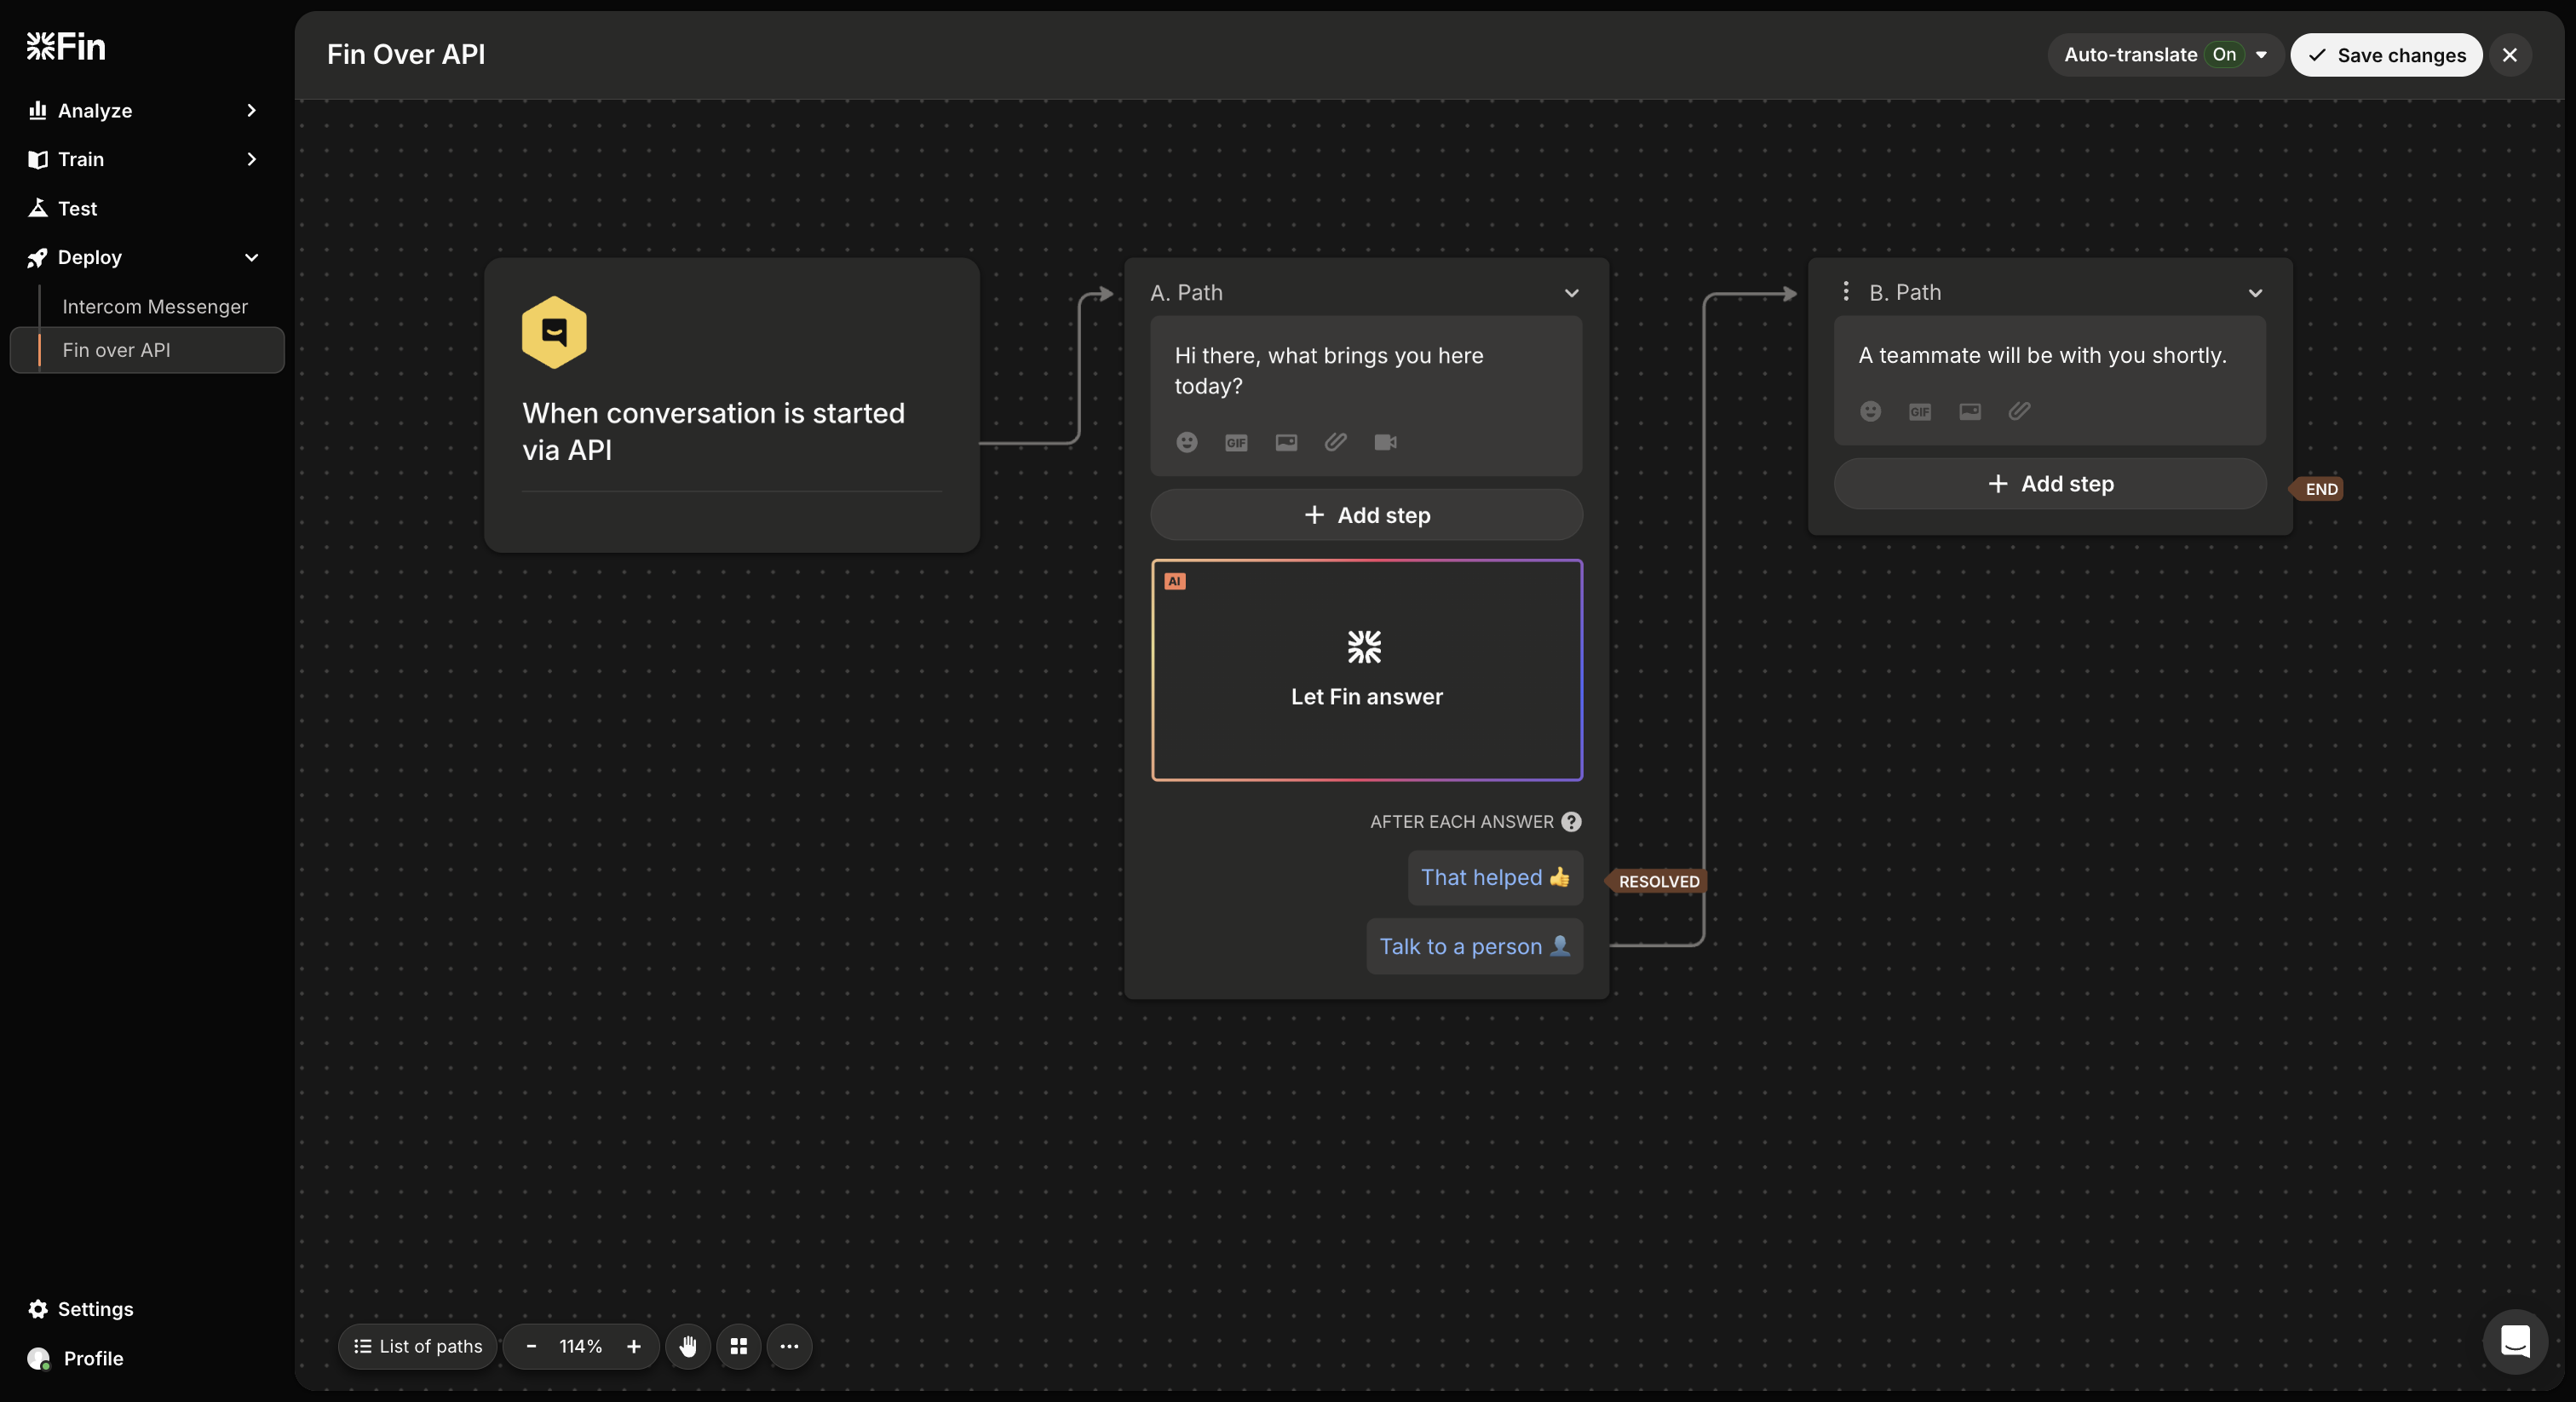This screenshot has height=1402, width=2576.
Task: Click the That helped reply button
Action: click(1496, 877)
